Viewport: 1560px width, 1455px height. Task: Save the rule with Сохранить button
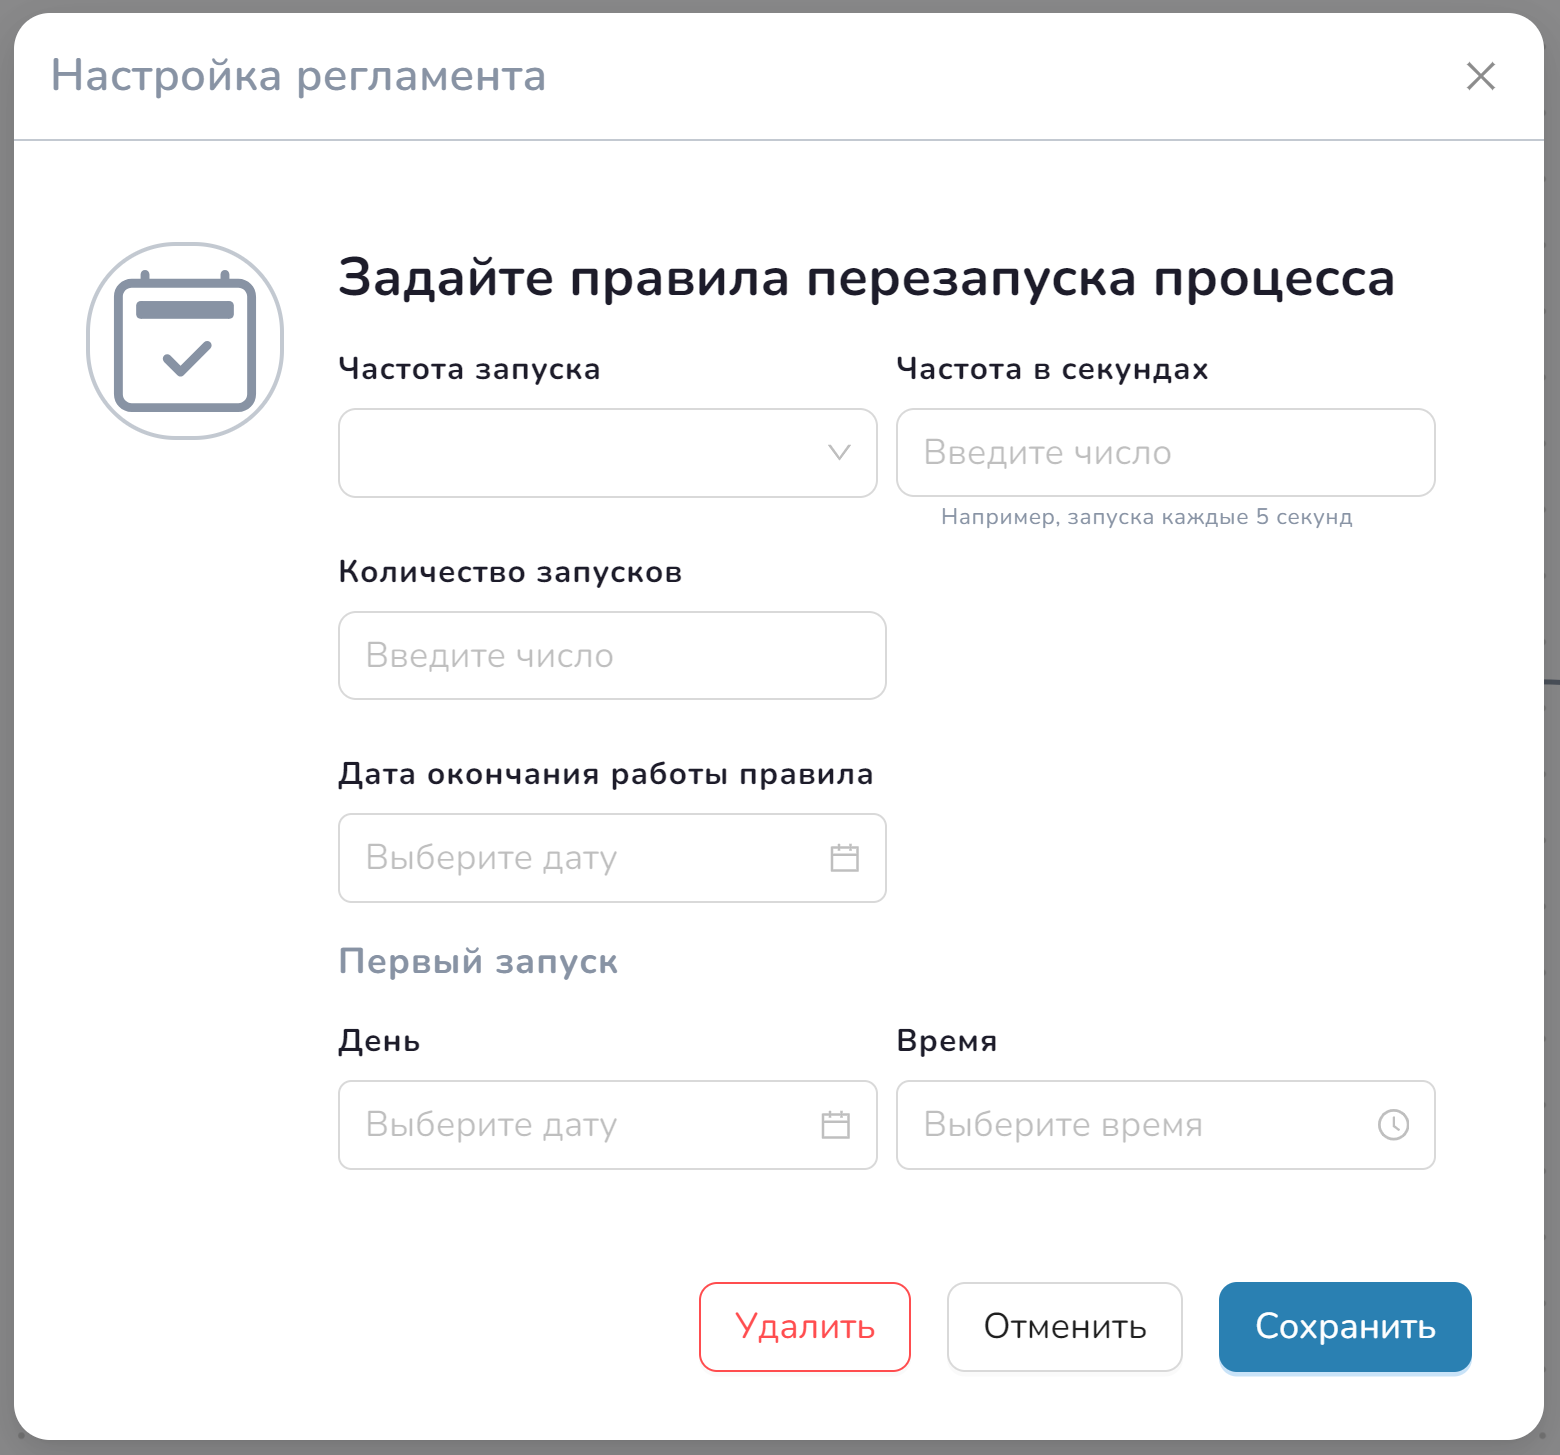point(1344,1327)
